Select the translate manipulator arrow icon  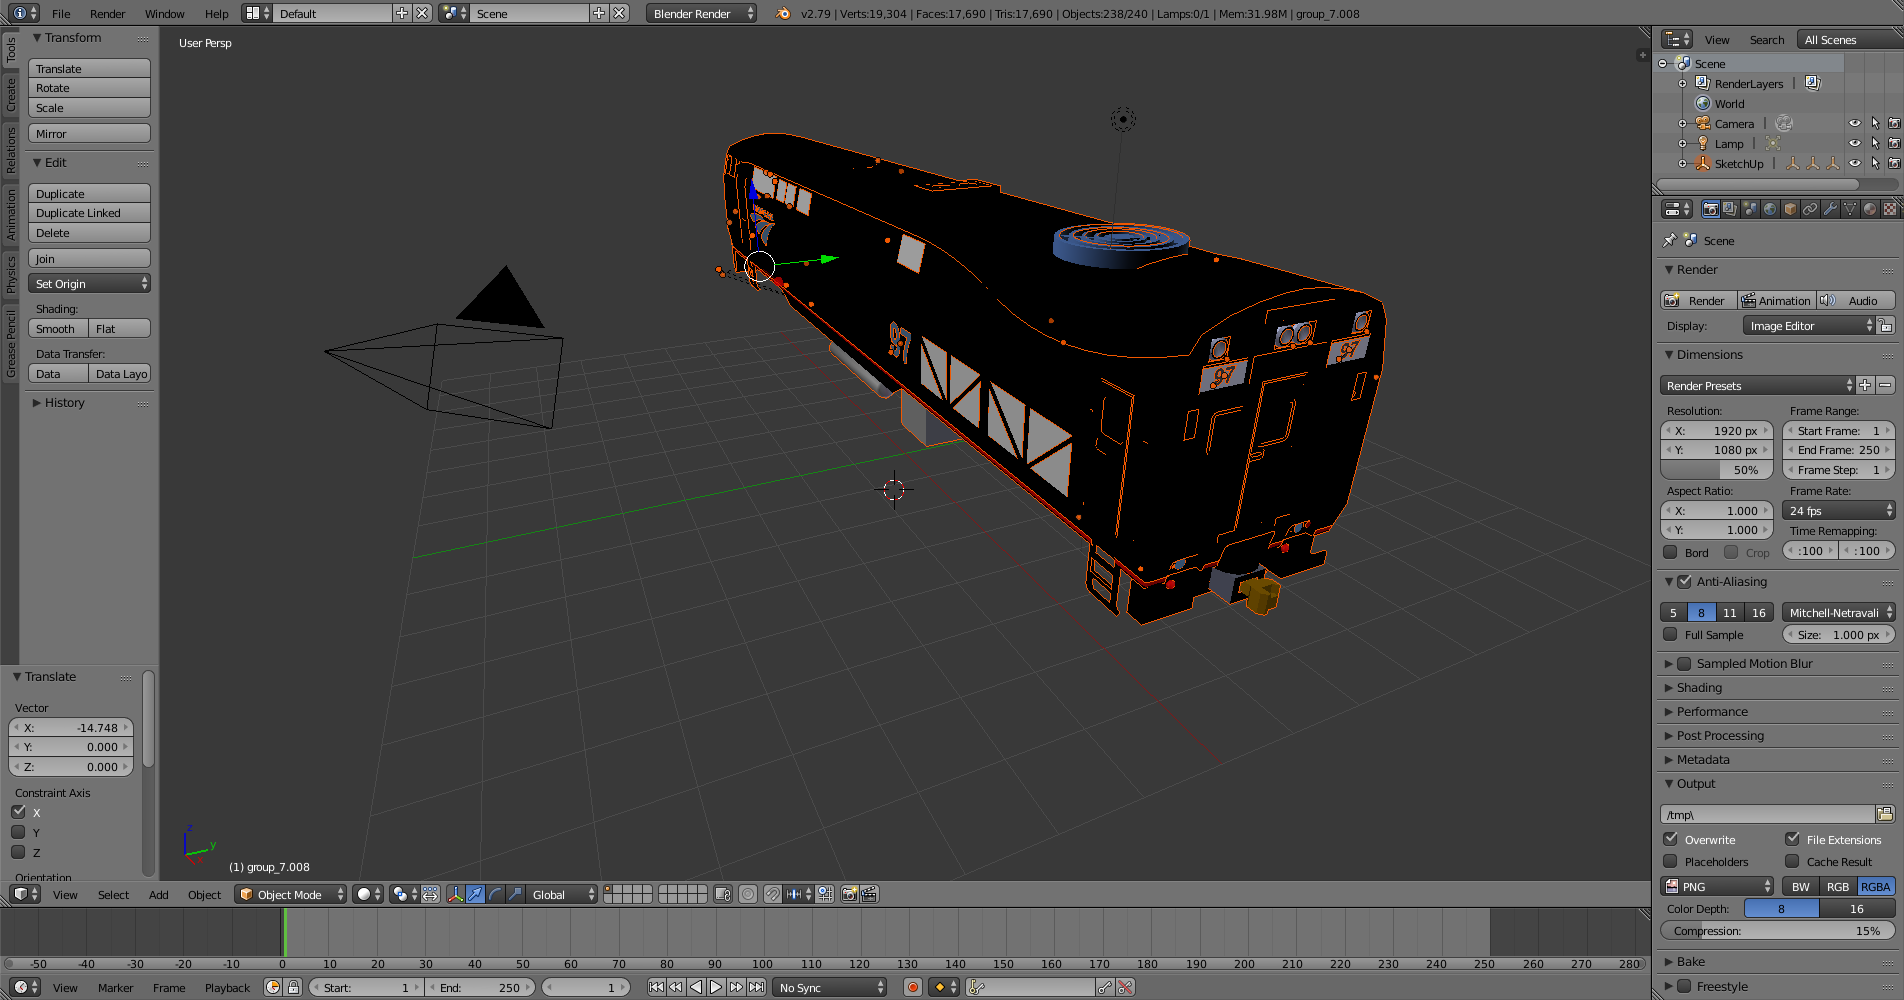[x=475, y=894]
